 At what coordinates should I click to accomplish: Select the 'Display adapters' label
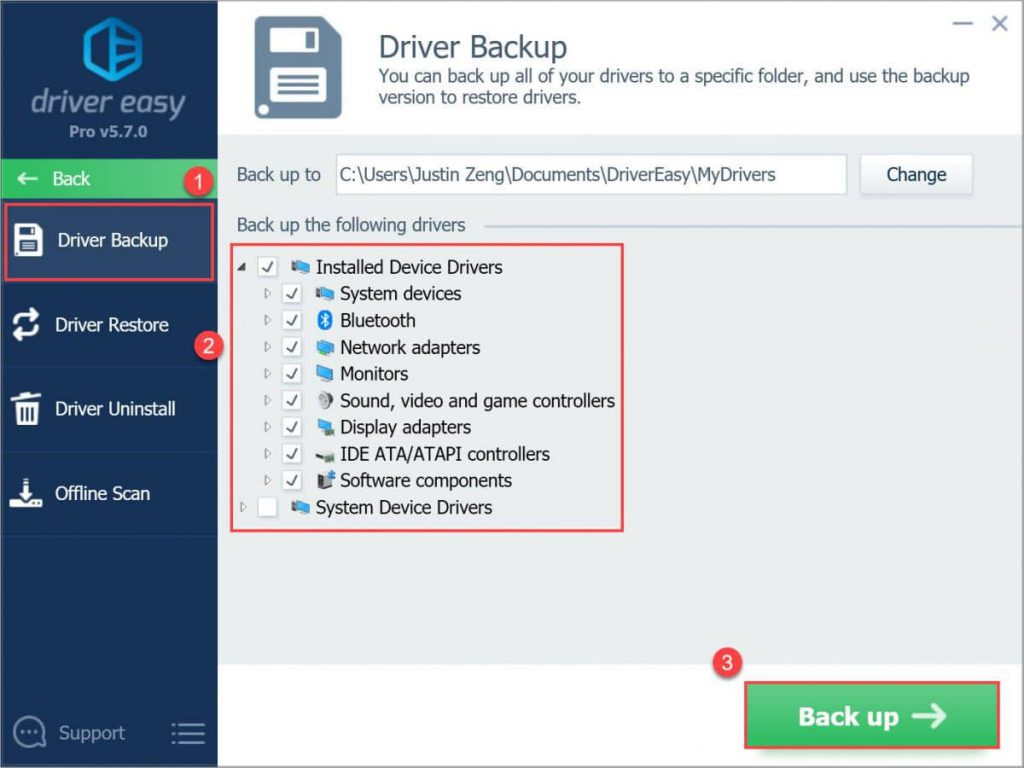pyautogui.click(x=406, y=427)
